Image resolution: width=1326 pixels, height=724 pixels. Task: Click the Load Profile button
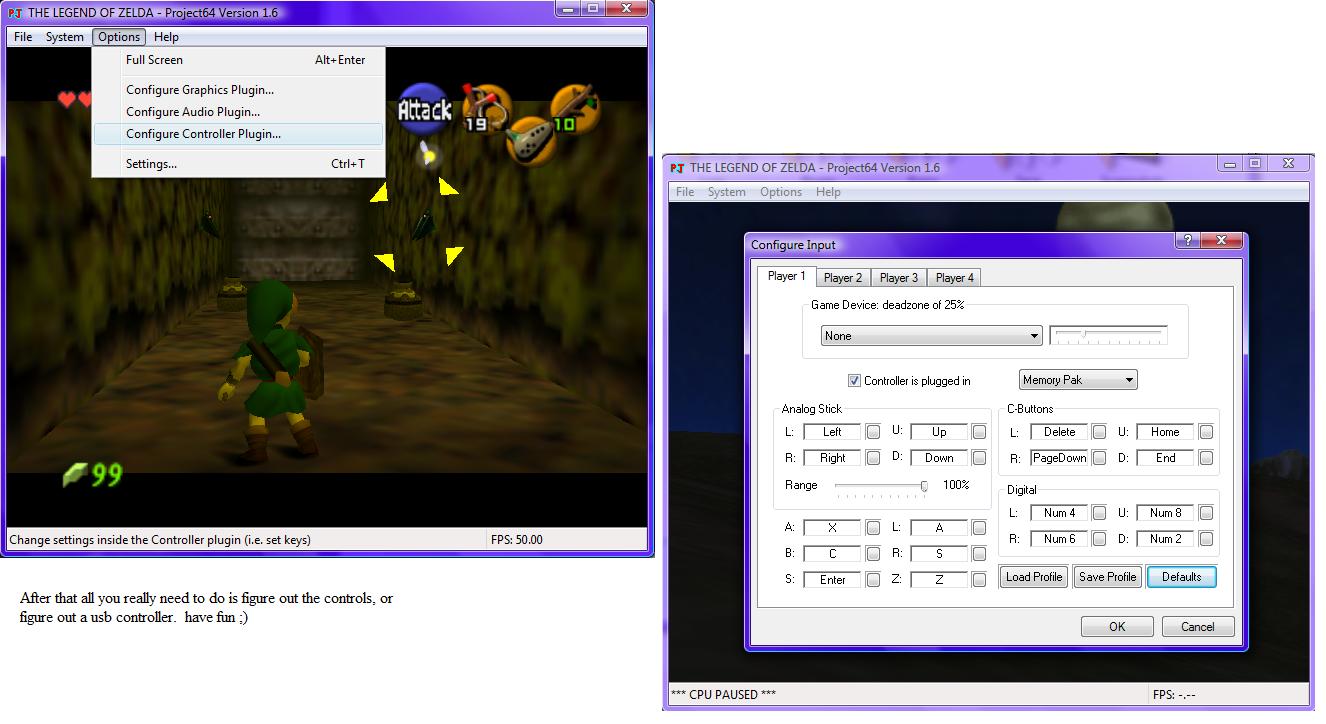(1034, 577)
